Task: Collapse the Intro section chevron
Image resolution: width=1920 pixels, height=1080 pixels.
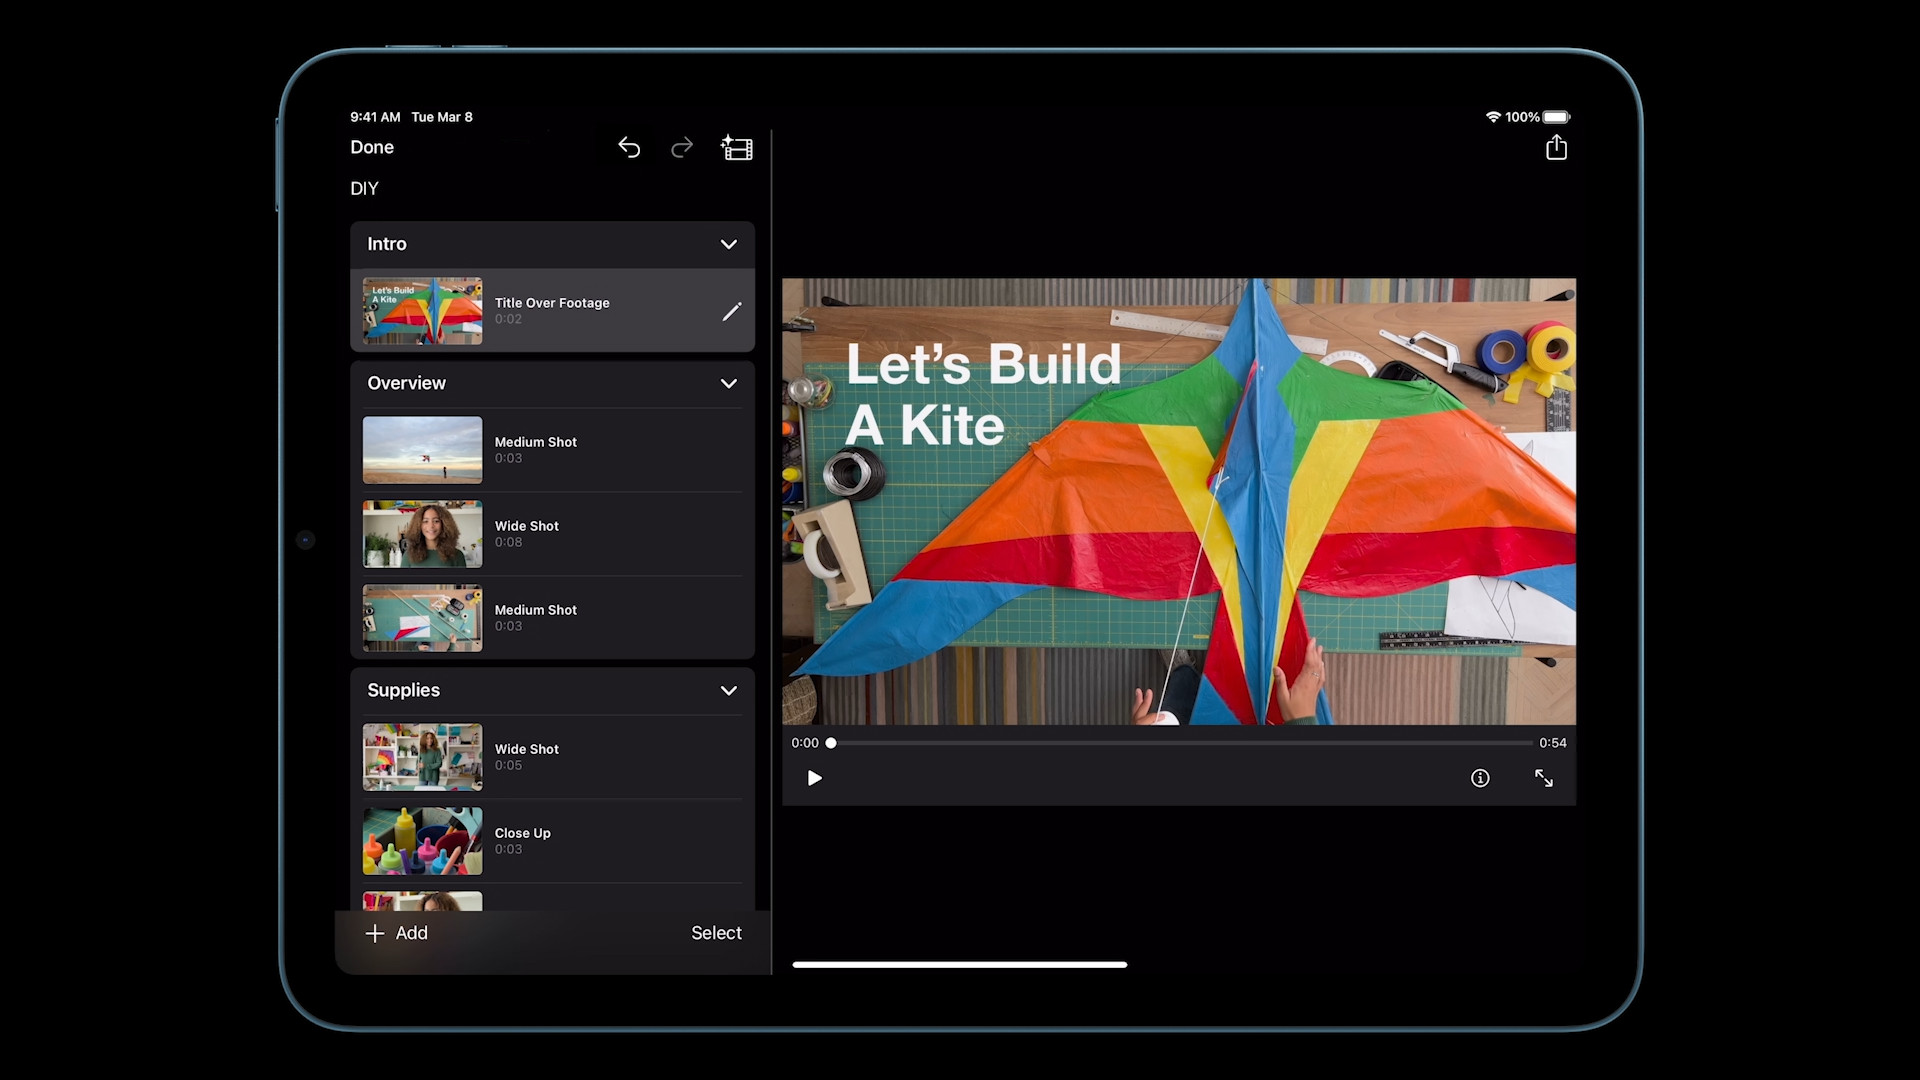Action: [x=729, y=244]
